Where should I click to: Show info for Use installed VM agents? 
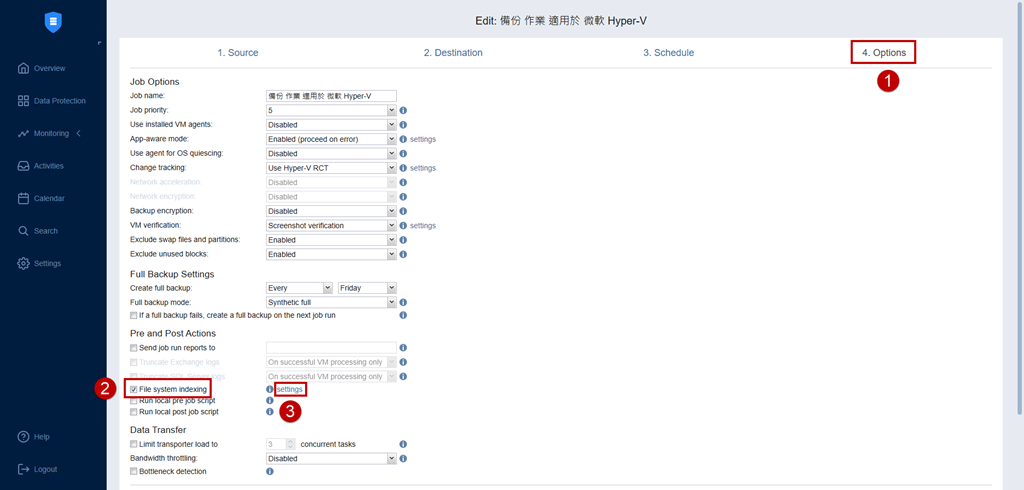click(403, 125)
